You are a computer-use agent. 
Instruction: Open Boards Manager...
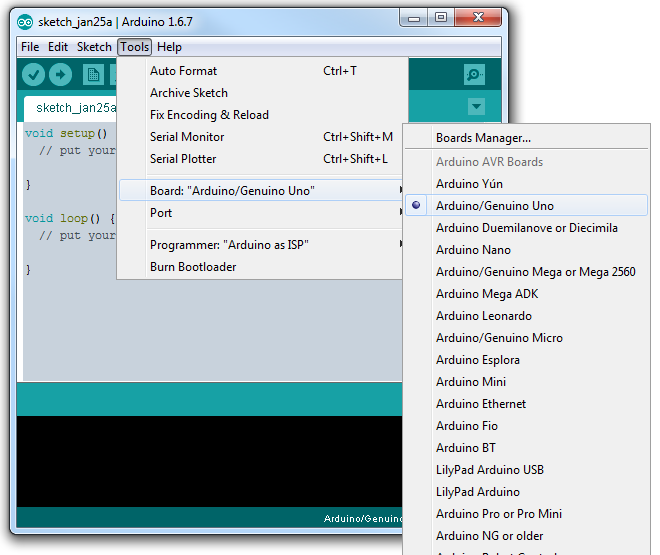(526, 138)
